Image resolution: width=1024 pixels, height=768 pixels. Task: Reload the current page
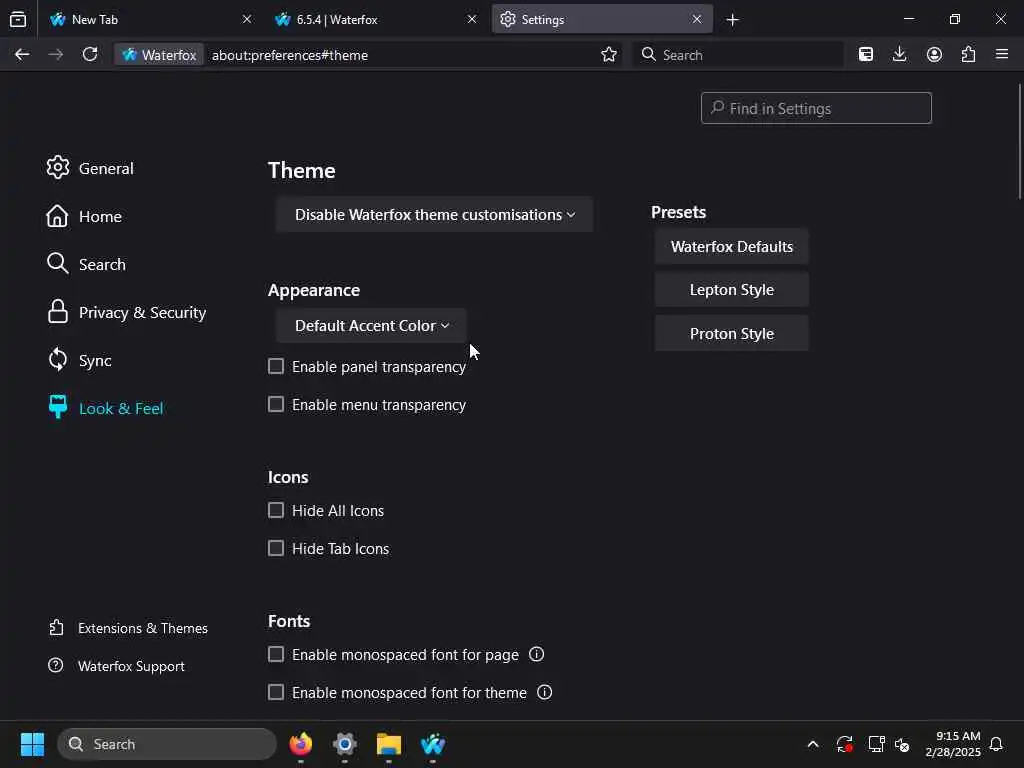coord(90,55)
